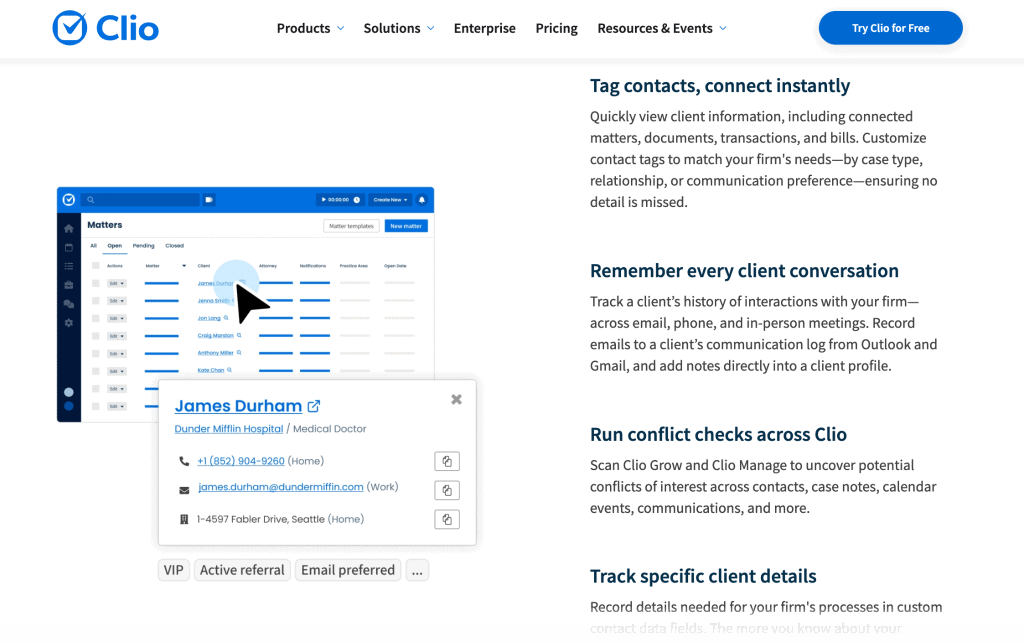Switch to the Closed tab
1024x643 pixels.
tap(174, 246)
